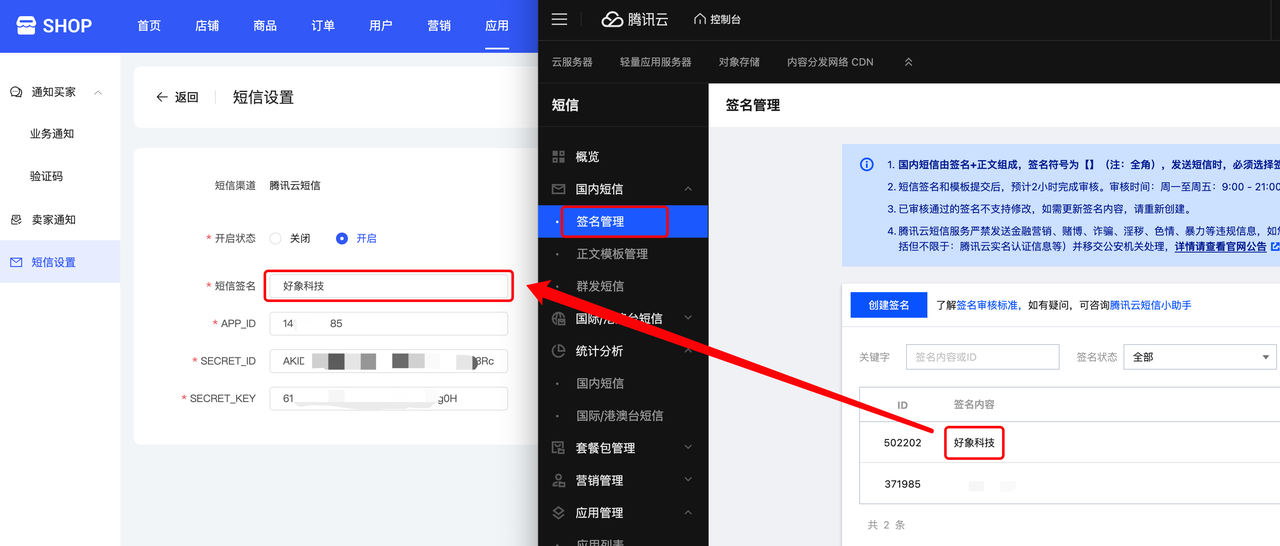The image size is (1280, 546).
Task: Click the 短信签名 input field
Action: [x=389, y=285]
